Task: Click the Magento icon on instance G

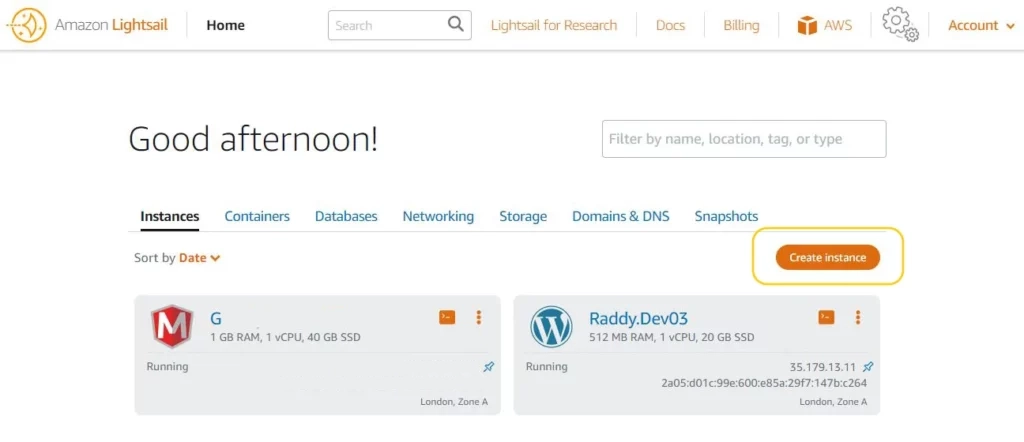Action: pyautogui.click(x=172, y=327)
